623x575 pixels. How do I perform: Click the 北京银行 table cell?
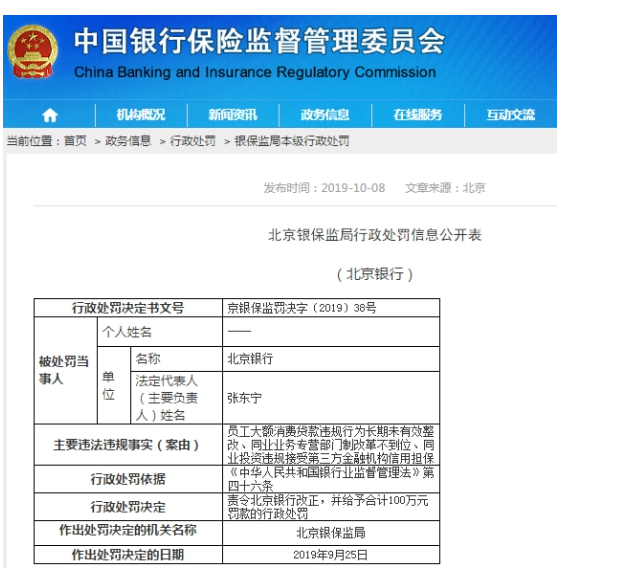click(331, 359)
